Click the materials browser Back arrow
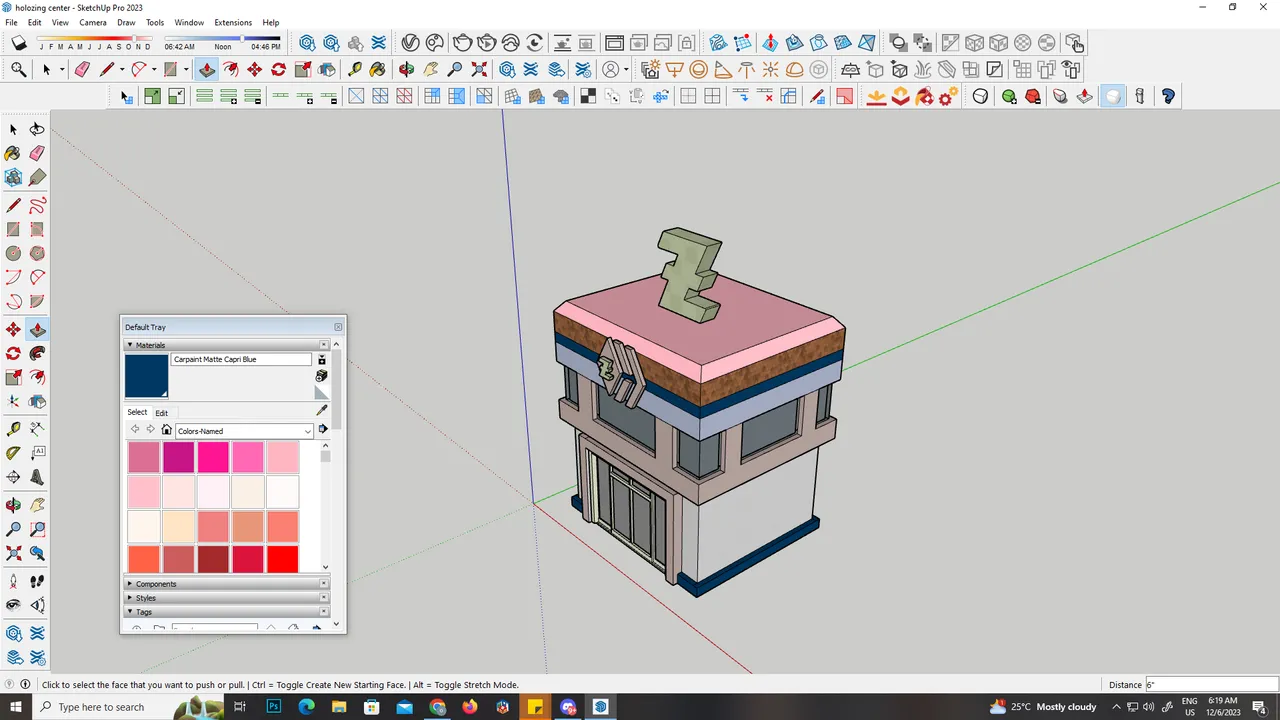1280x720 pixels. (135, 430)
